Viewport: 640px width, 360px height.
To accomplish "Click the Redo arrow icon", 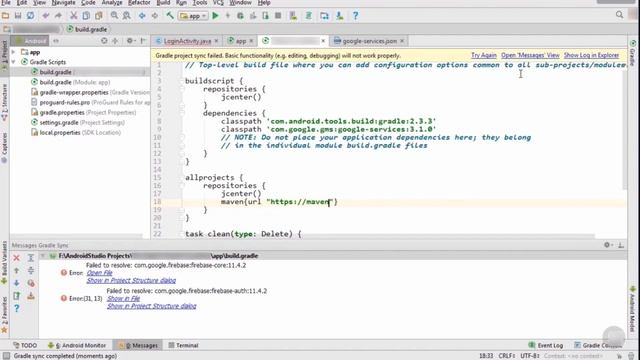I will [58, 16].
